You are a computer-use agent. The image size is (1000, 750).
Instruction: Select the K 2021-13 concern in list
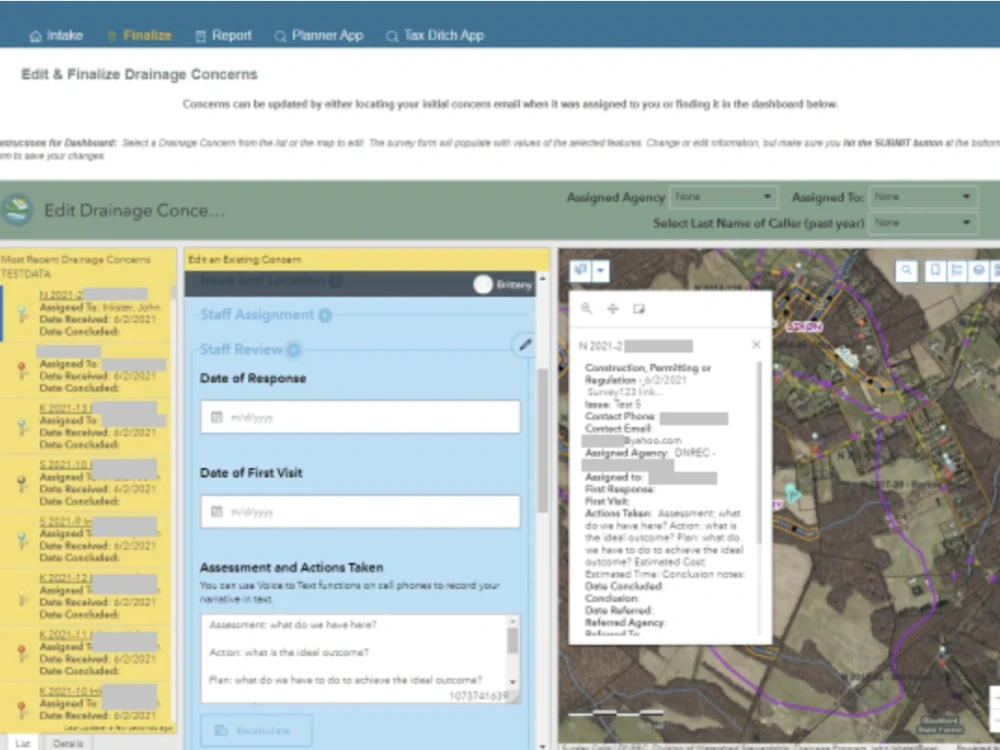[86, 425]
